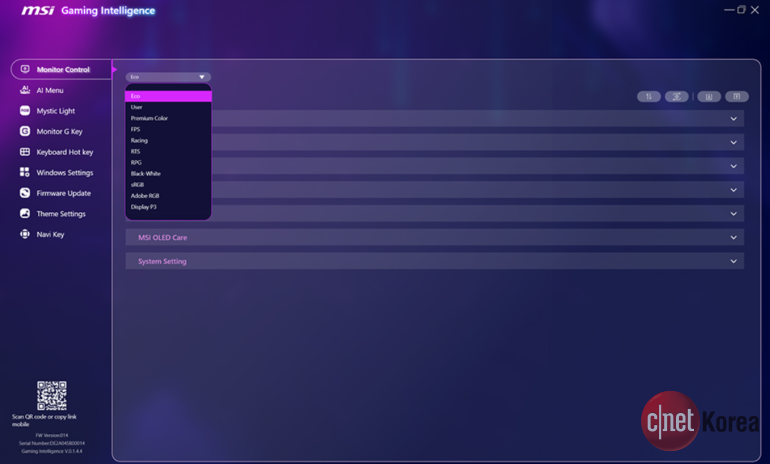Image resolution: width=770 pixels, height=464 pixels.
Task: Open AI Menu from the sidebar icon
Action: [x=25, y=90]
